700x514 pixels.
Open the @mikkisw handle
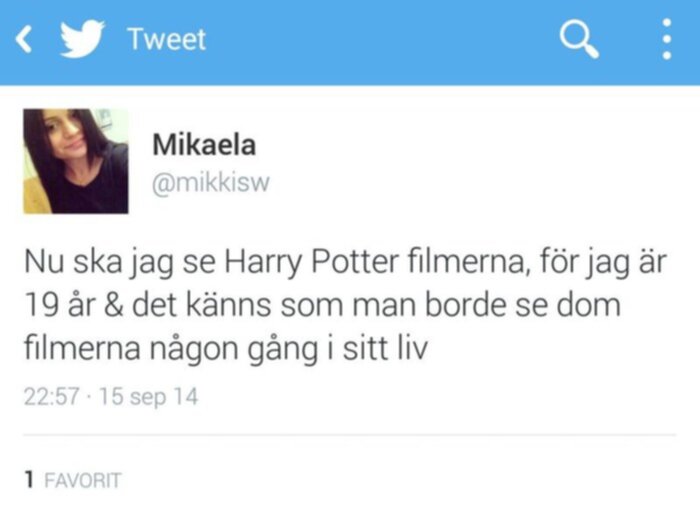point(211,183)
